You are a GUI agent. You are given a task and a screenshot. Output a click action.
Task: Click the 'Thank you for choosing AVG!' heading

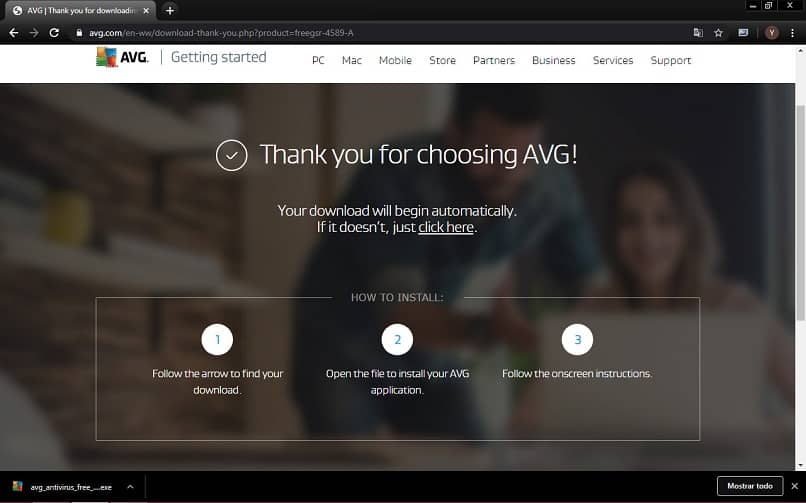[418, 155]
